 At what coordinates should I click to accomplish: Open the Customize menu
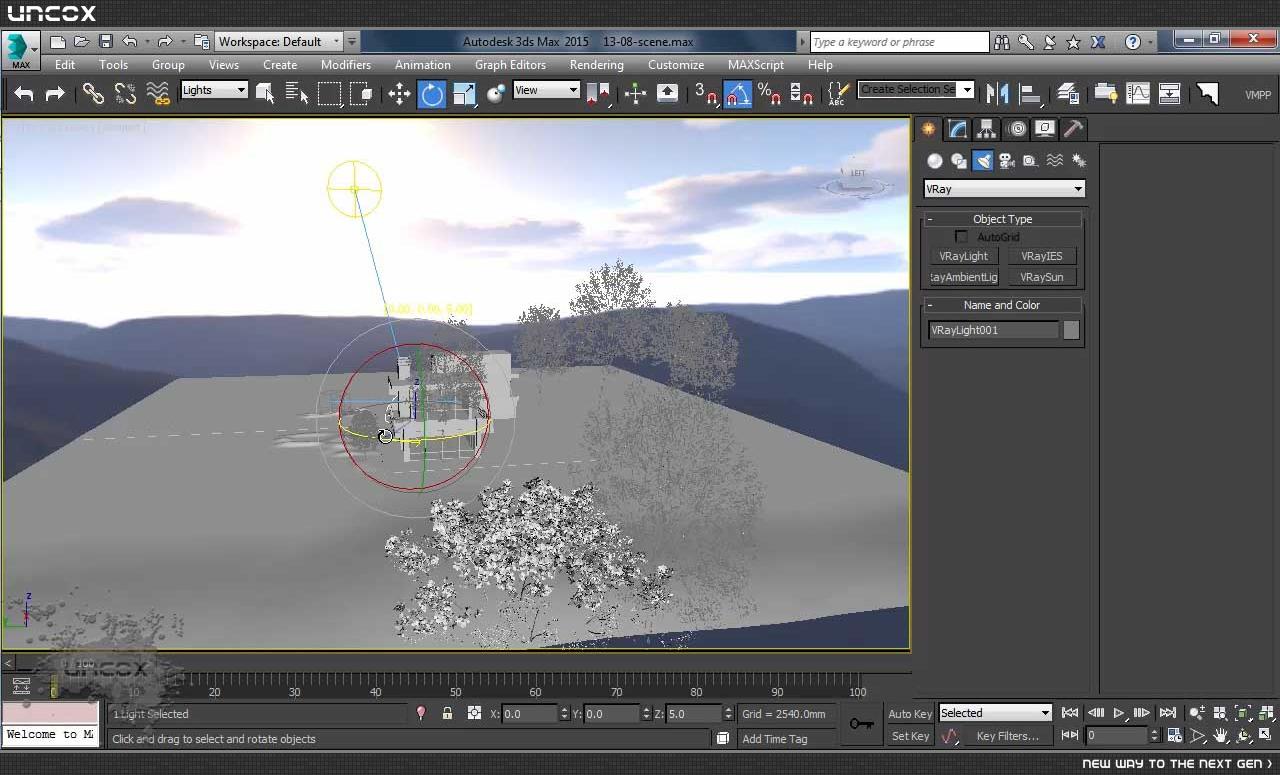[x=676, y=65]
